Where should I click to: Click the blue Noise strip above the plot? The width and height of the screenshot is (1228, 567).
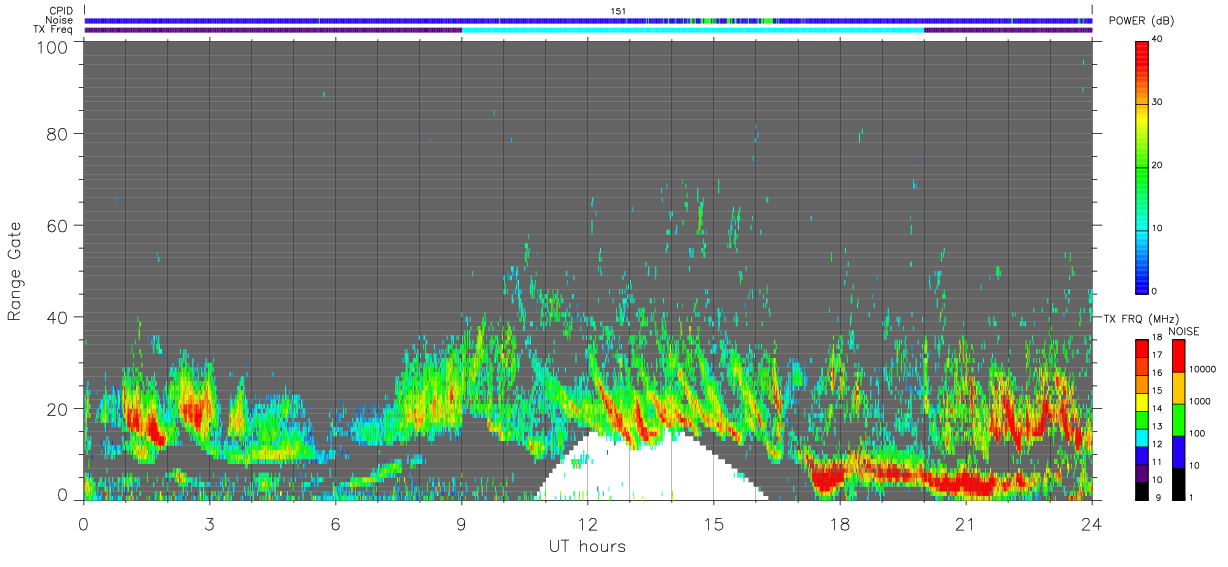click(x=588, y=20)
